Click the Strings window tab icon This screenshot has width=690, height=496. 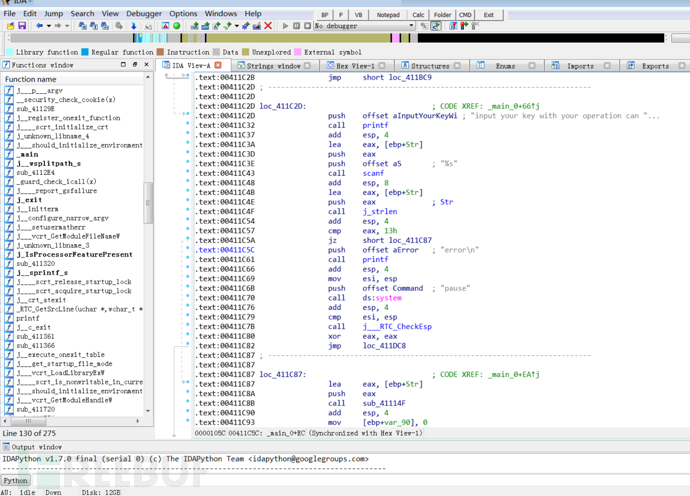pos(240,66)
